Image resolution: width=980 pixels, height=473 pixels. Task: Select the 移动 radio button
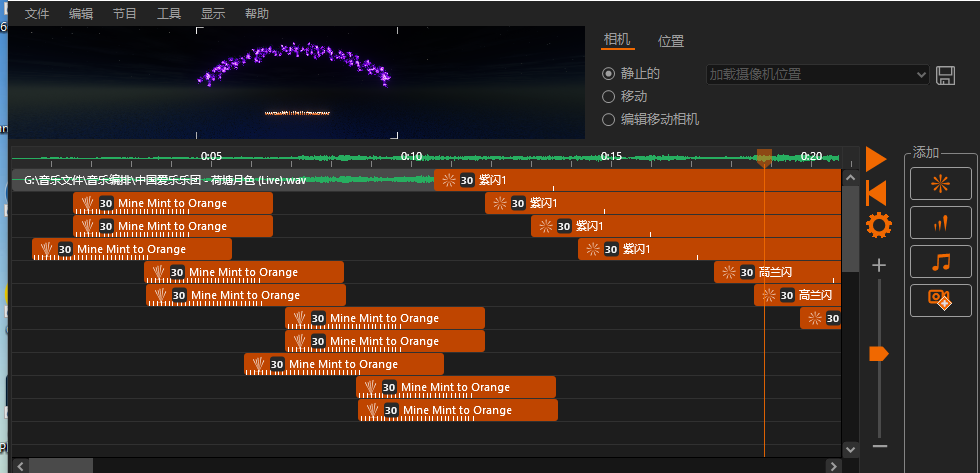(608, 97)
